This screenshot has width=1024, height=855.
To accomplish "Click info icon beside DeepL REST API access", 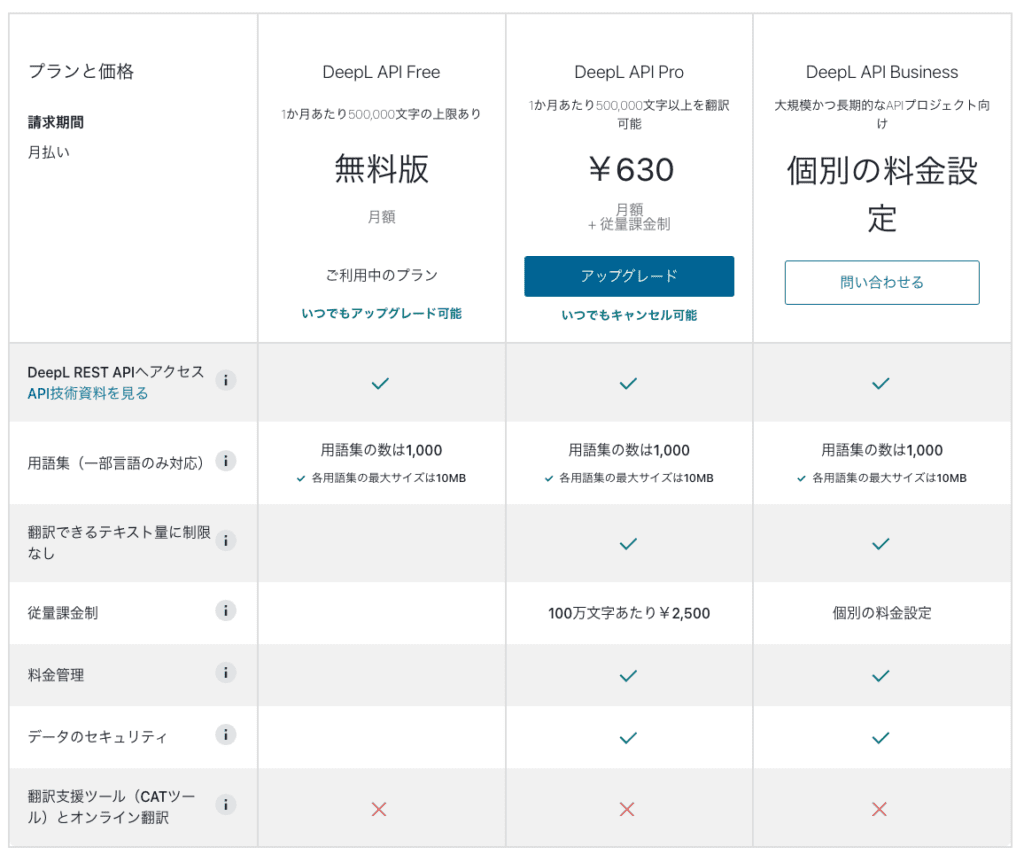I will coord(226,380).
